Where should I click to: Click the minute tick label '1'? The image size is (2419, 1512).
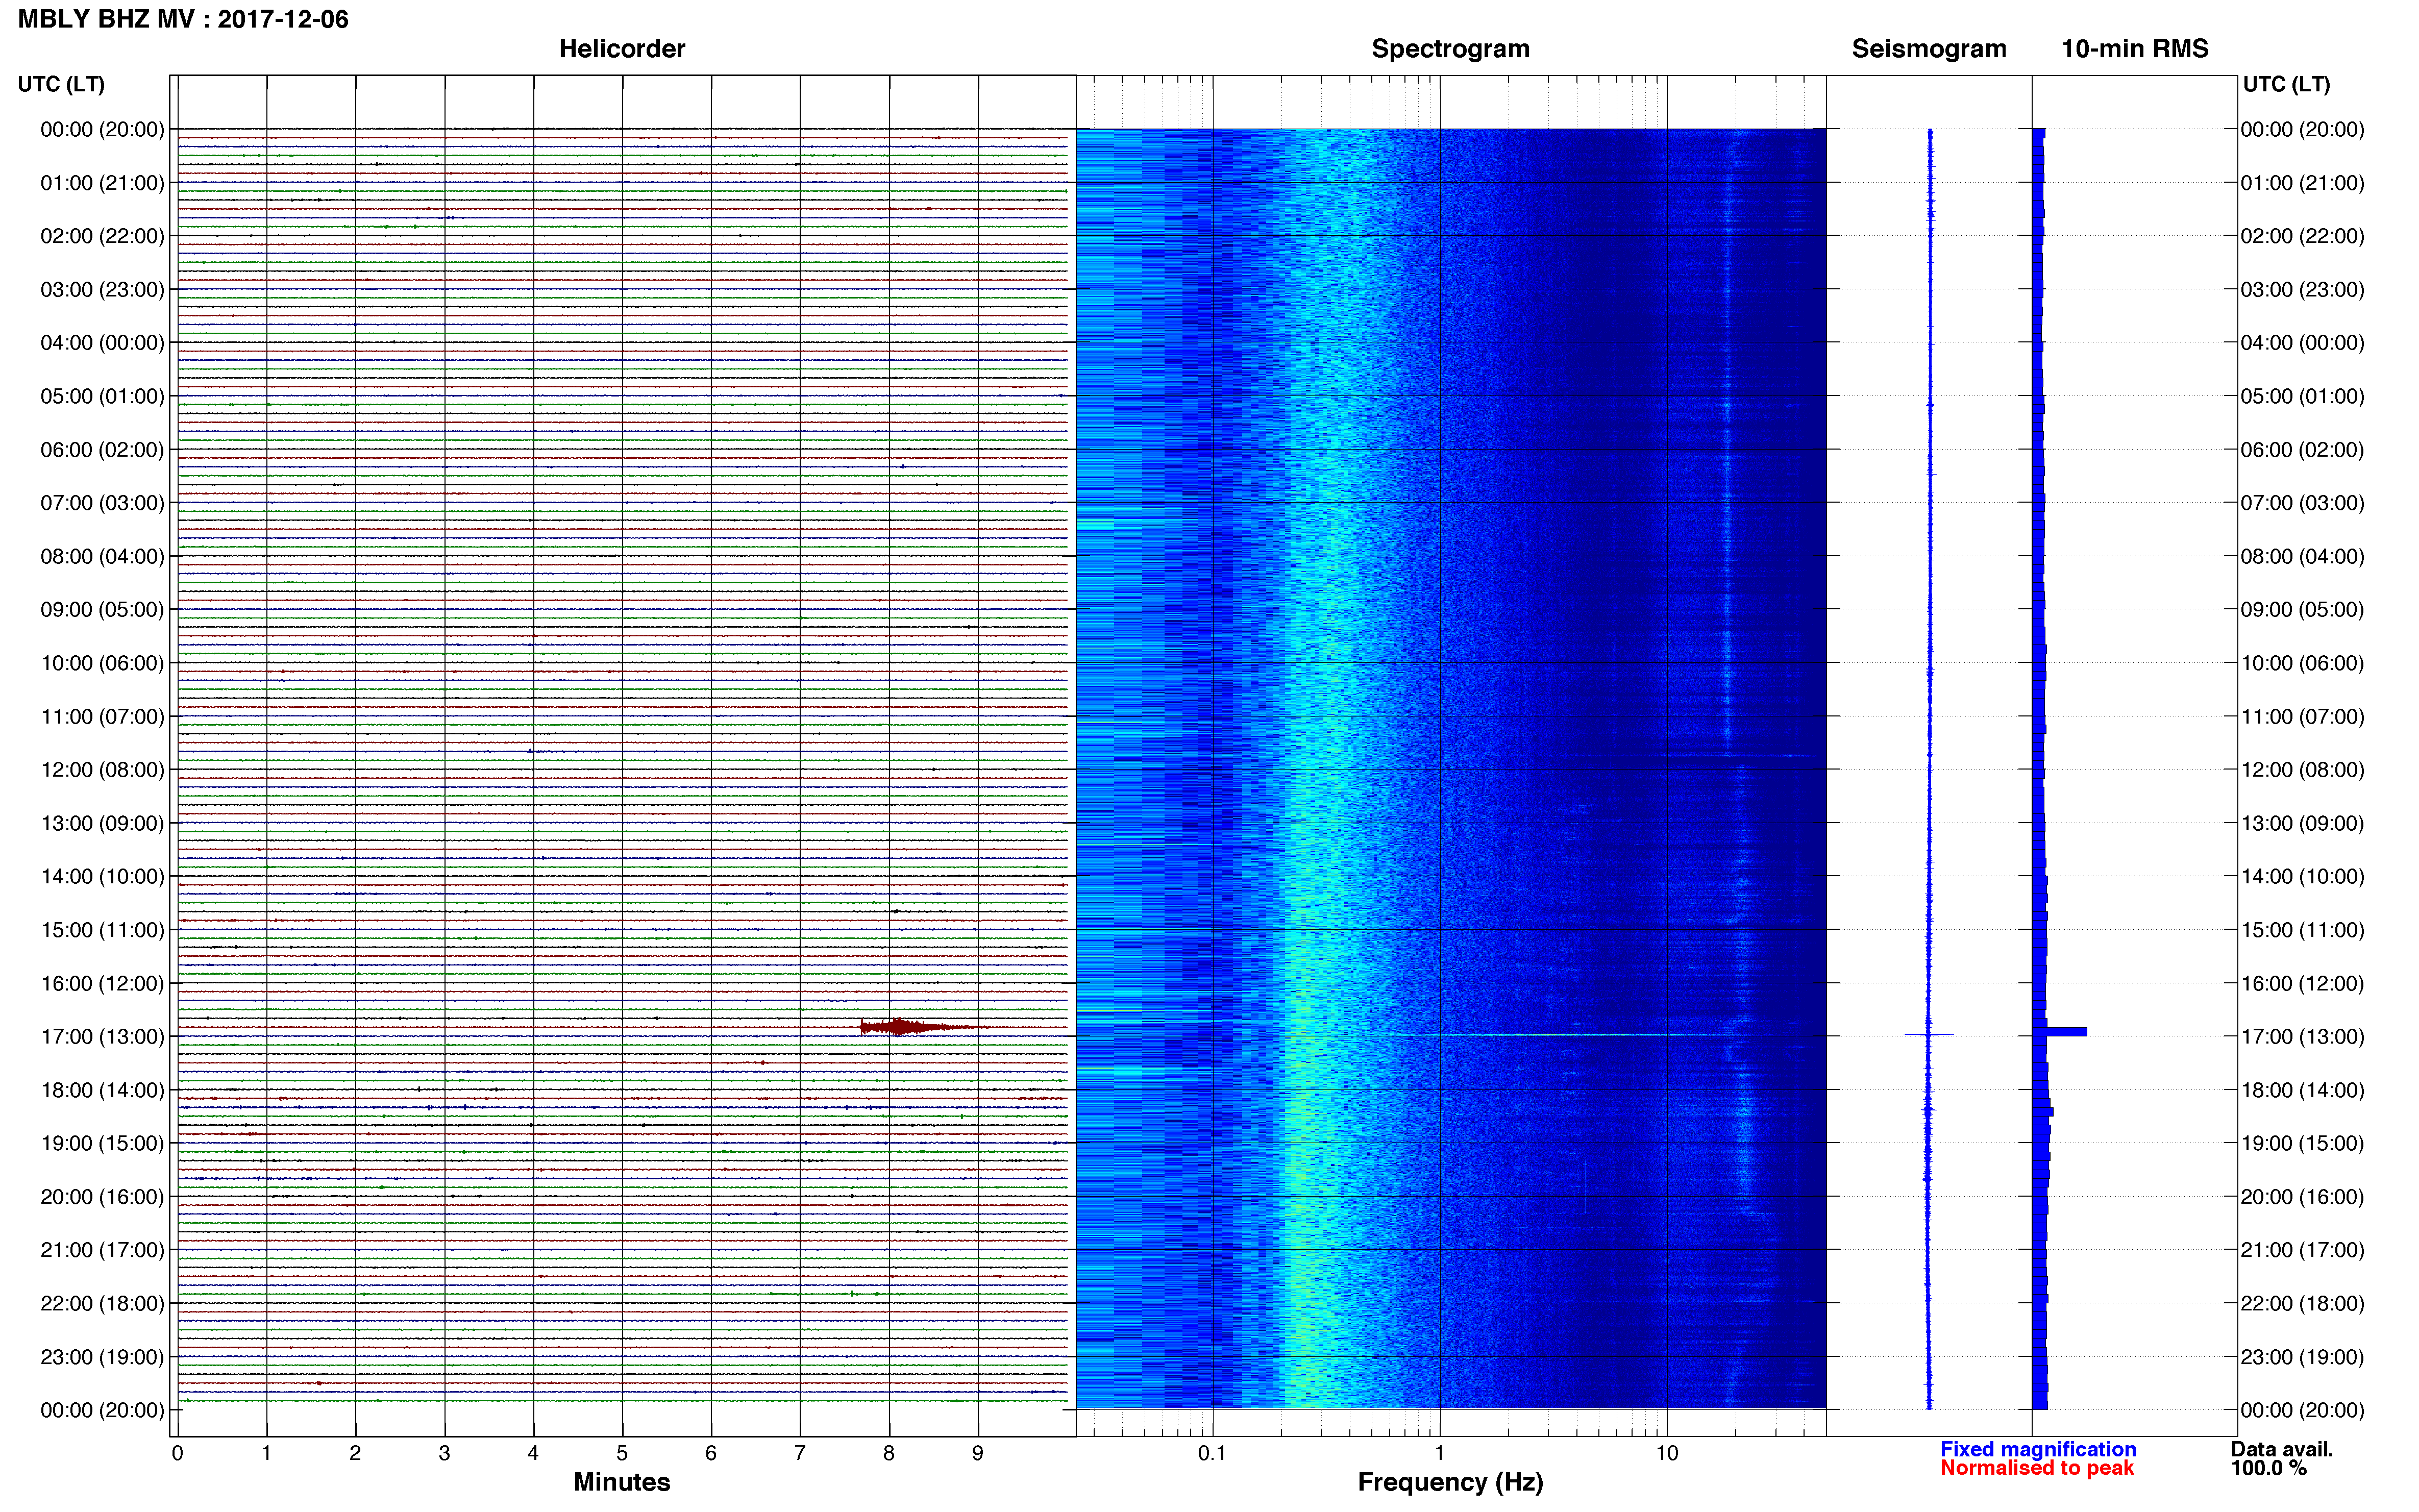click(266, 1453)
